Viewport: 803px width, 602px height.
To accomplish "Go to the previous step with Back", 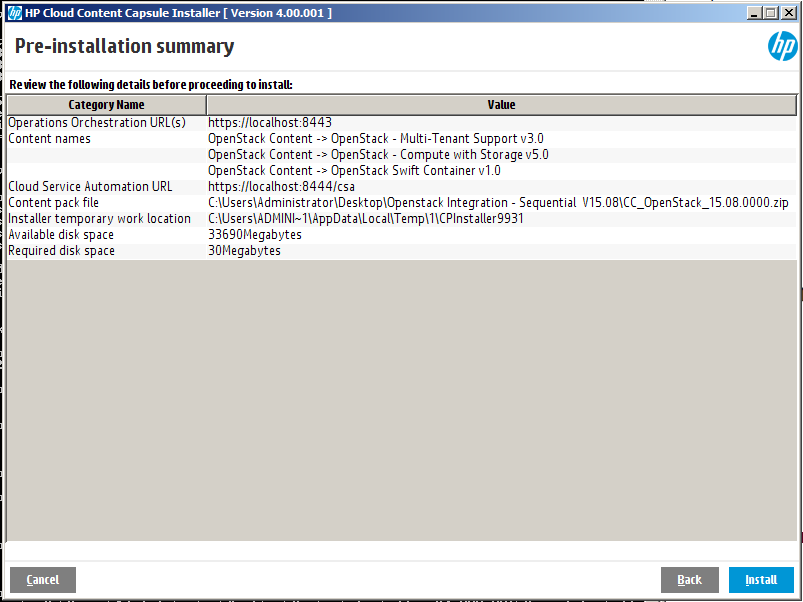I will (x=689, y=580).
